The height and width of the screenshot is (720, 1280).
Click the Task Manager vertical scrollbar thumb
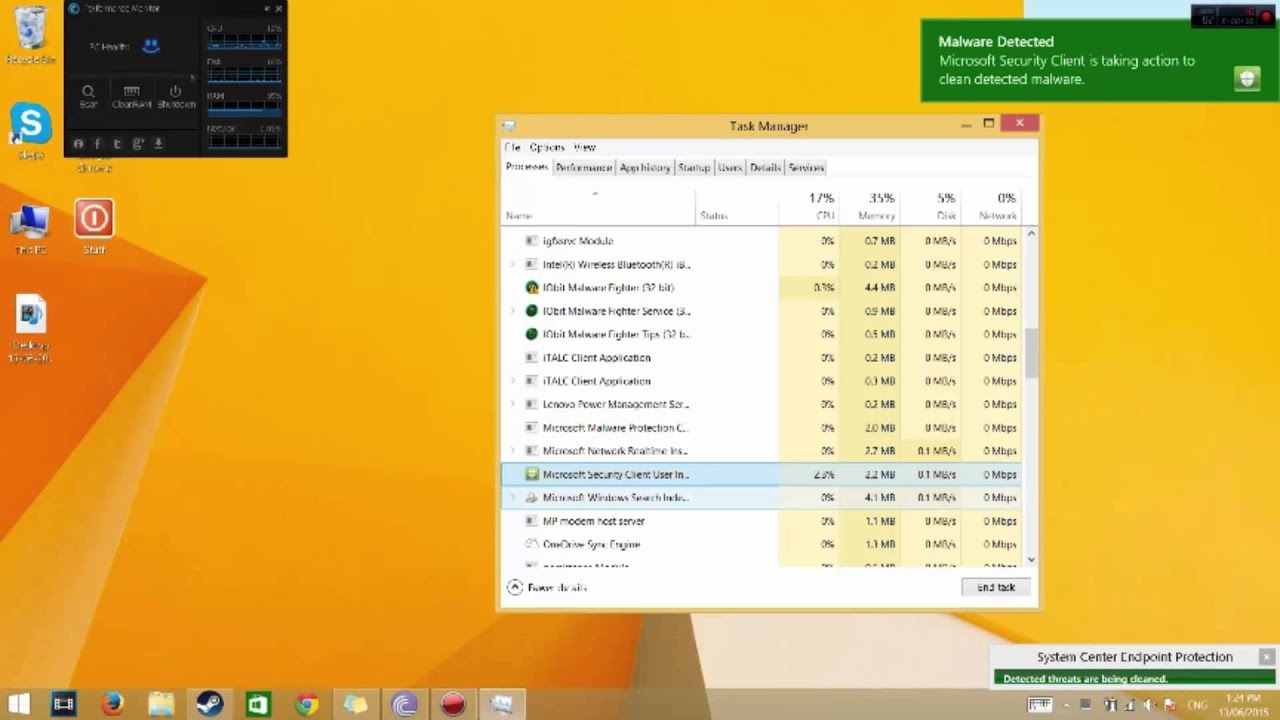(1031, 352)
